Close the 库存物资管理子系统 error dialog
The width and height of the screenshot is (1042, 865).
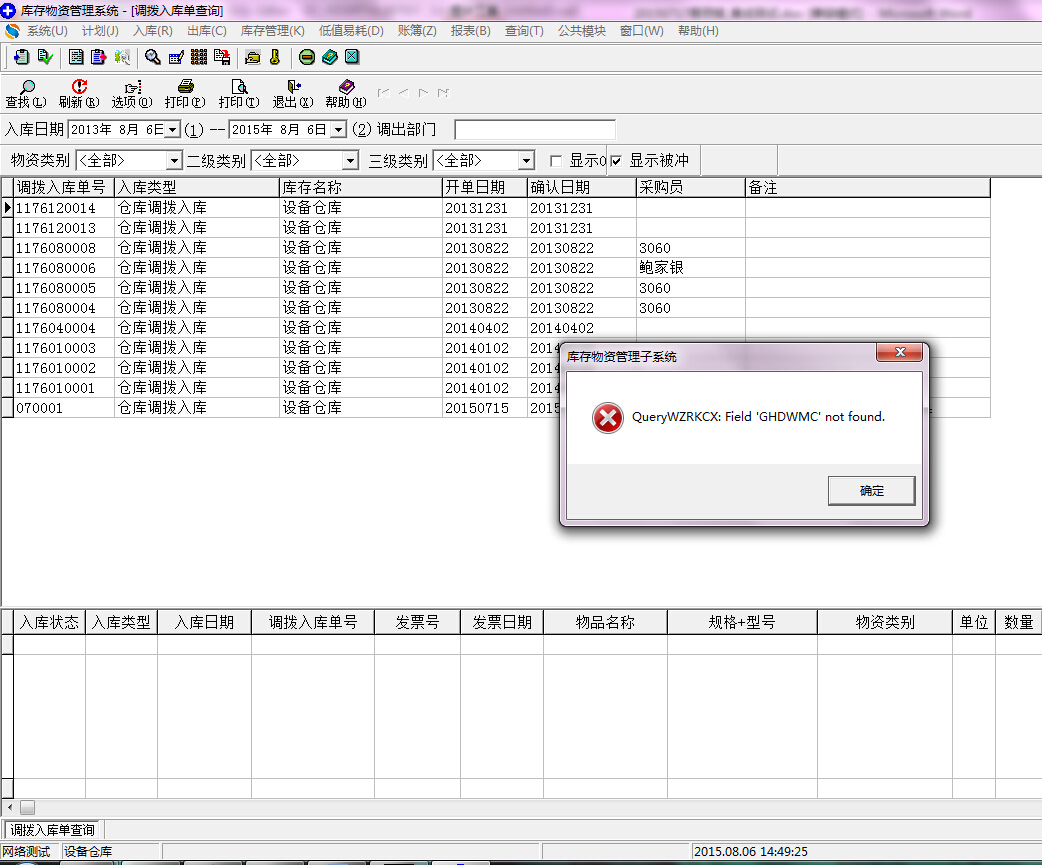[900, 352]
